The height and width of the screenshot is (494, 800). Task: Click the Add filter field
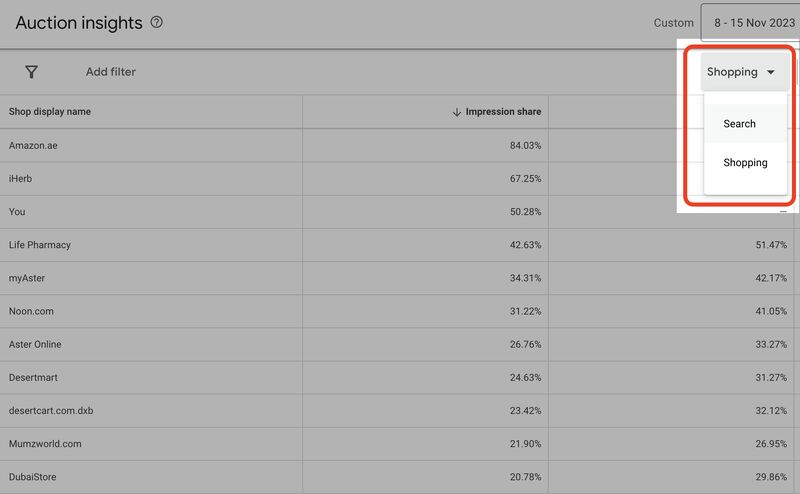111,72
